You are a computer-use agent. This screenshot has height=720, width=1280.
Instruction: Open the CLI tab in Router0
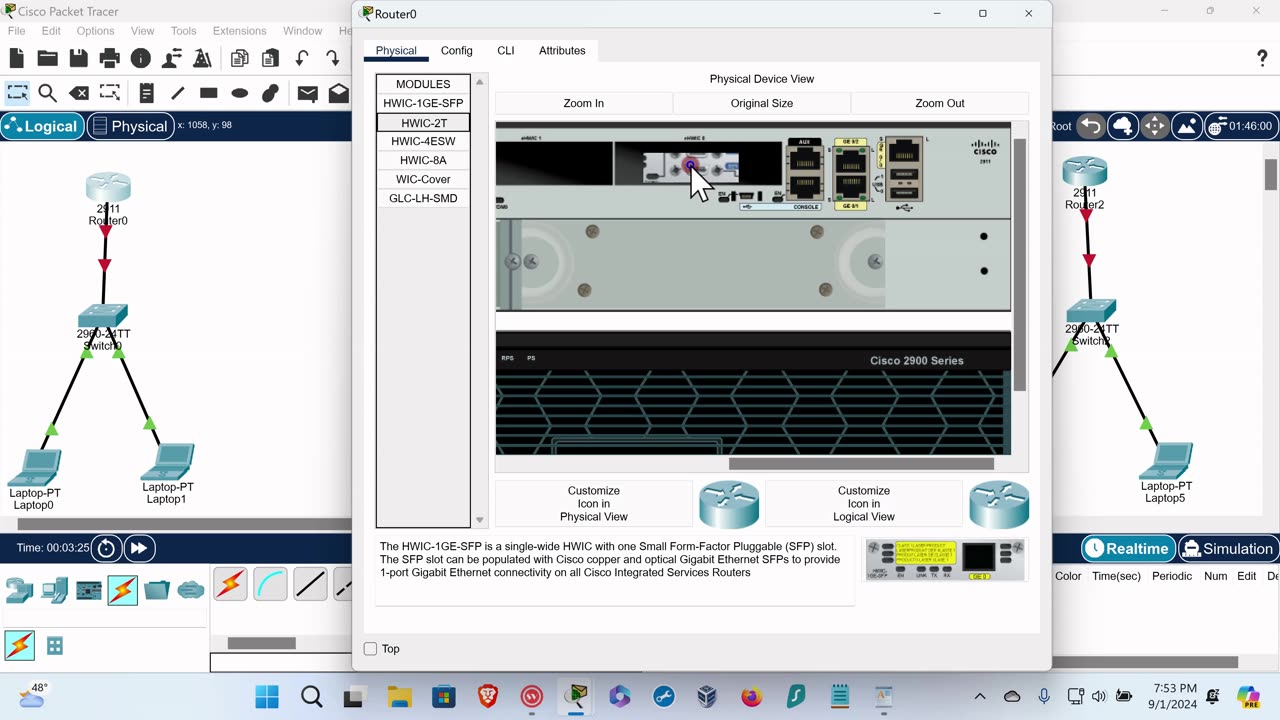pyautogui.click(x=506, y=50)
